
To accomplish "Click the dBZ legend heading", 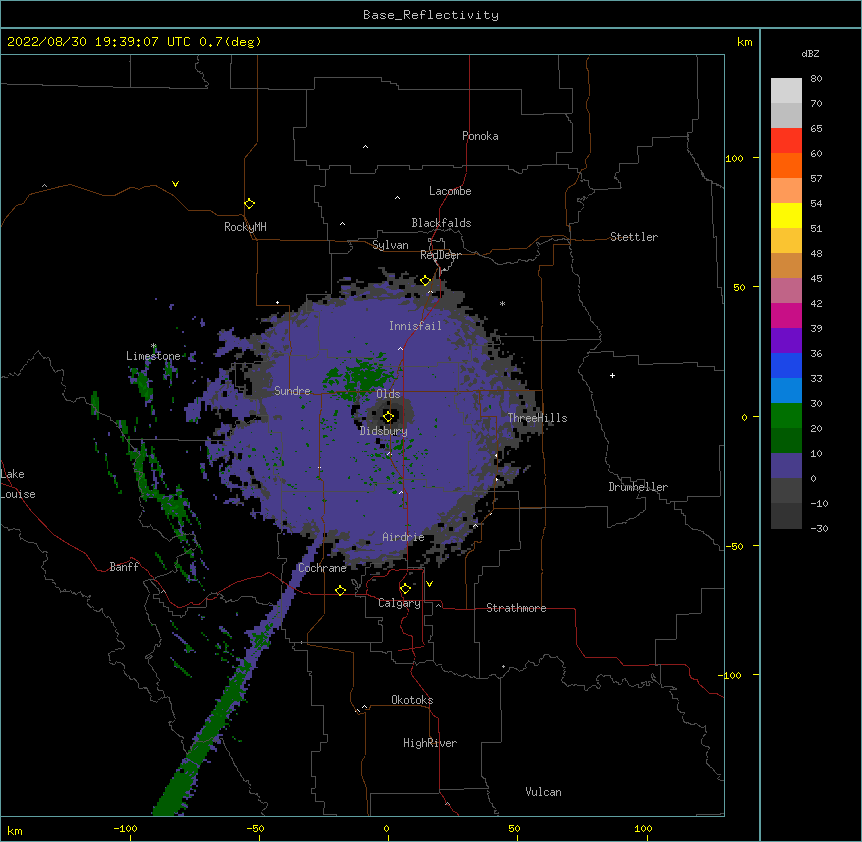I will pyautogui.click(x=810, y=54).
